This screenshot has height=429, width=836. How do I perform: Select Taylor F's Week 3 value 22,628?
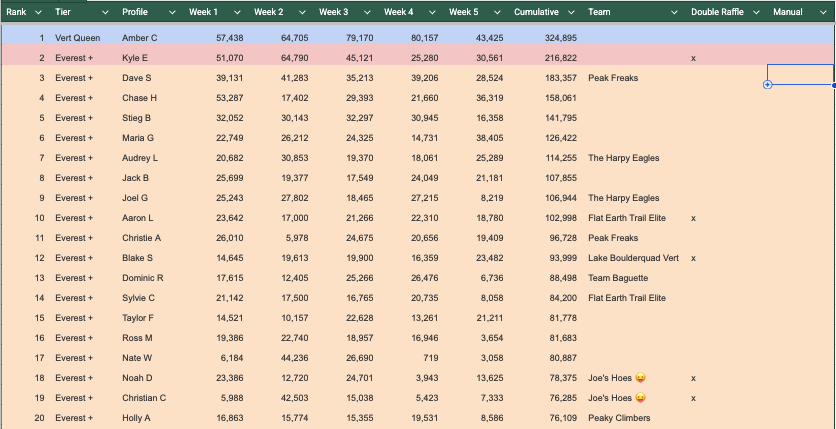click(x=359, y=318)
